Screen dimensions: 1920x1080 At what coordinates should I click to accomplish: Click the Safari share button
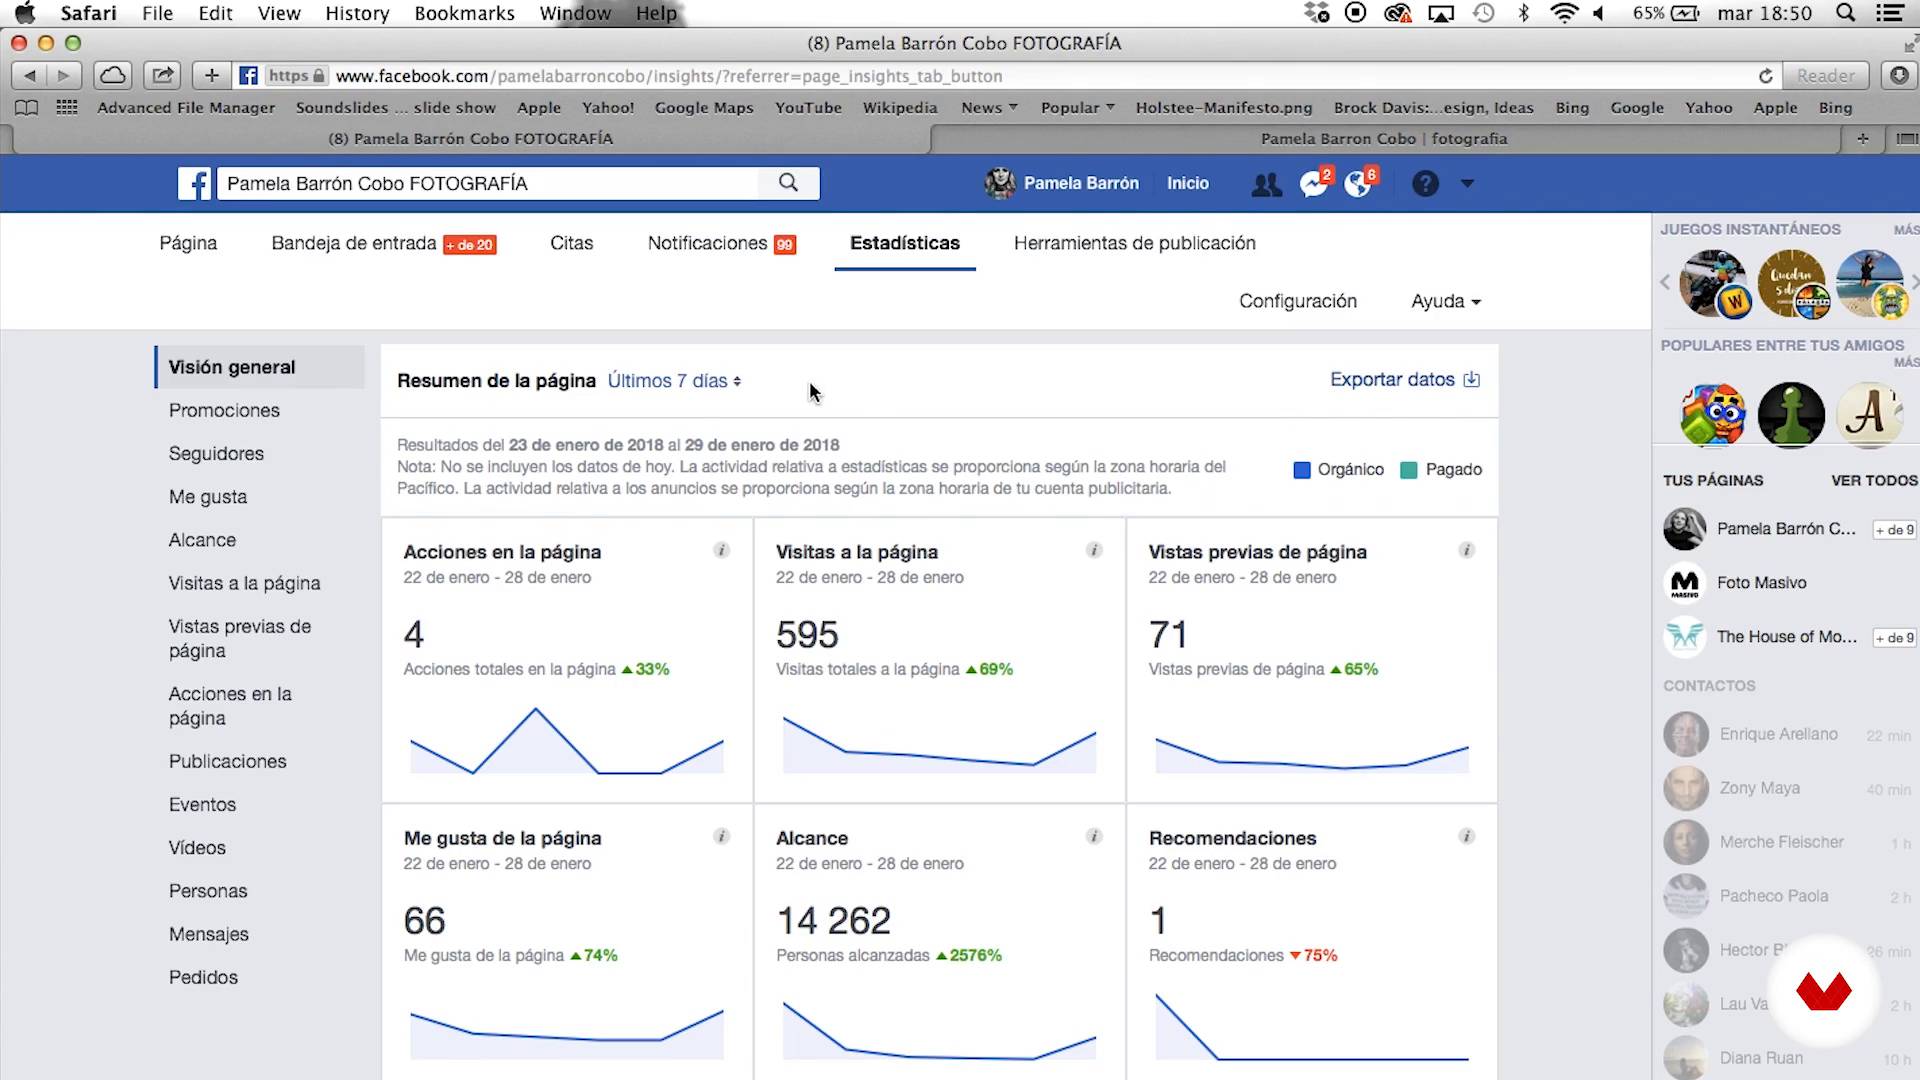[x=162, y=76]
